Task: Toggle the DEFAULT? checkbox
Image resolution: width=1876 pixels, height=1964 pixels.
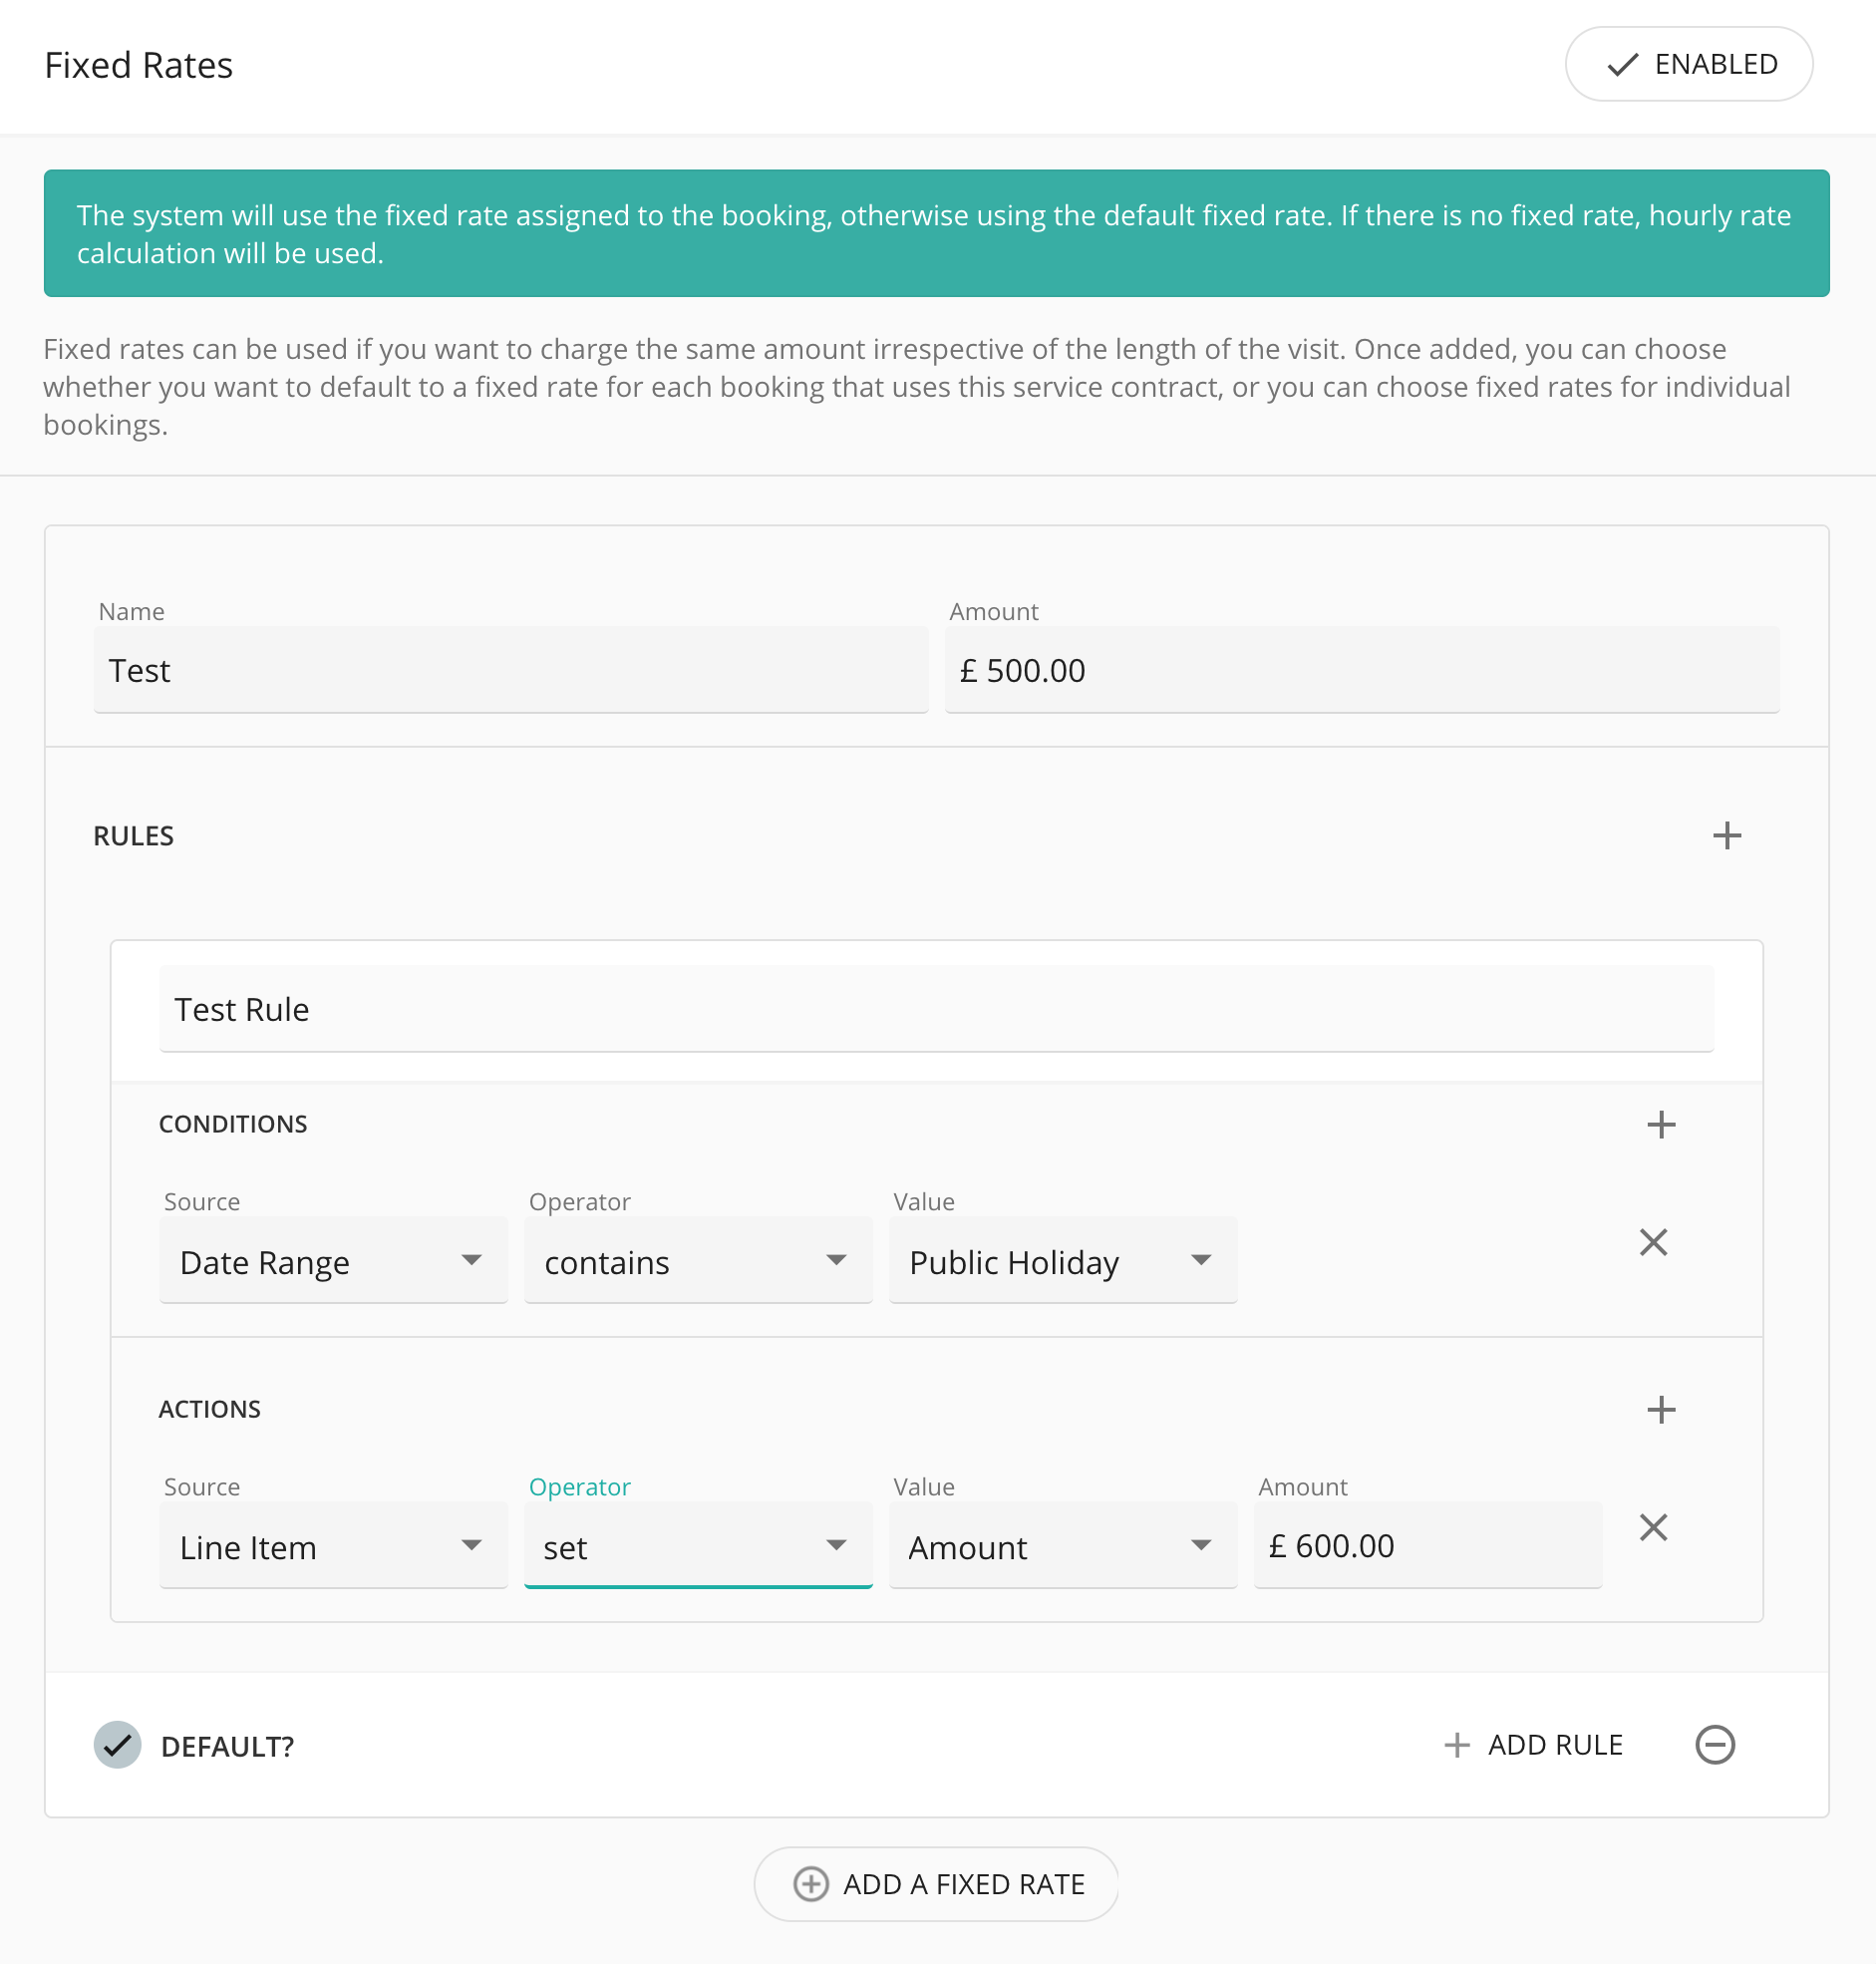Action: point(118,1745)
